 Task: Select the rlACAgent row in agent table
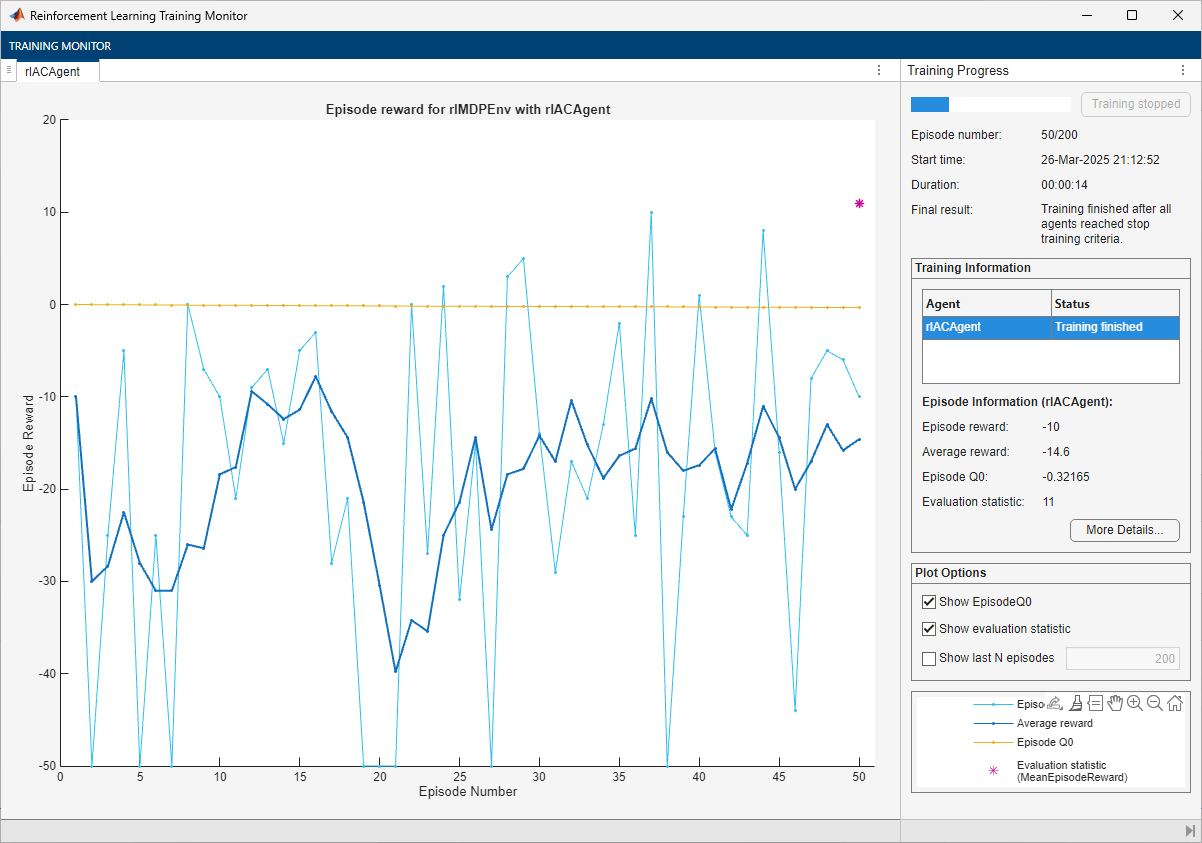click(1050, 327)
